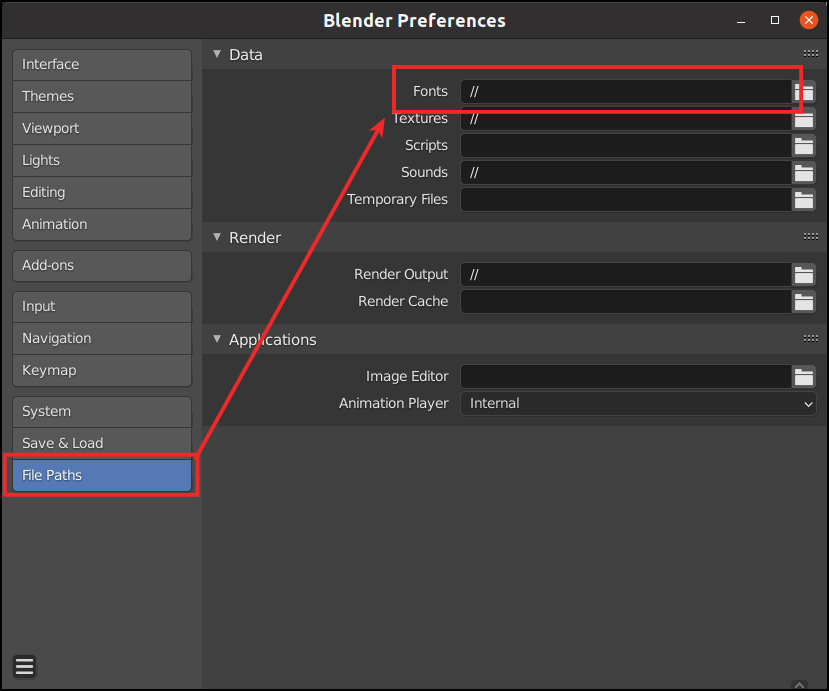Screen dimensions: 829x691
Task: Open folder browser for Image Editor
Action: pos(804,377)
